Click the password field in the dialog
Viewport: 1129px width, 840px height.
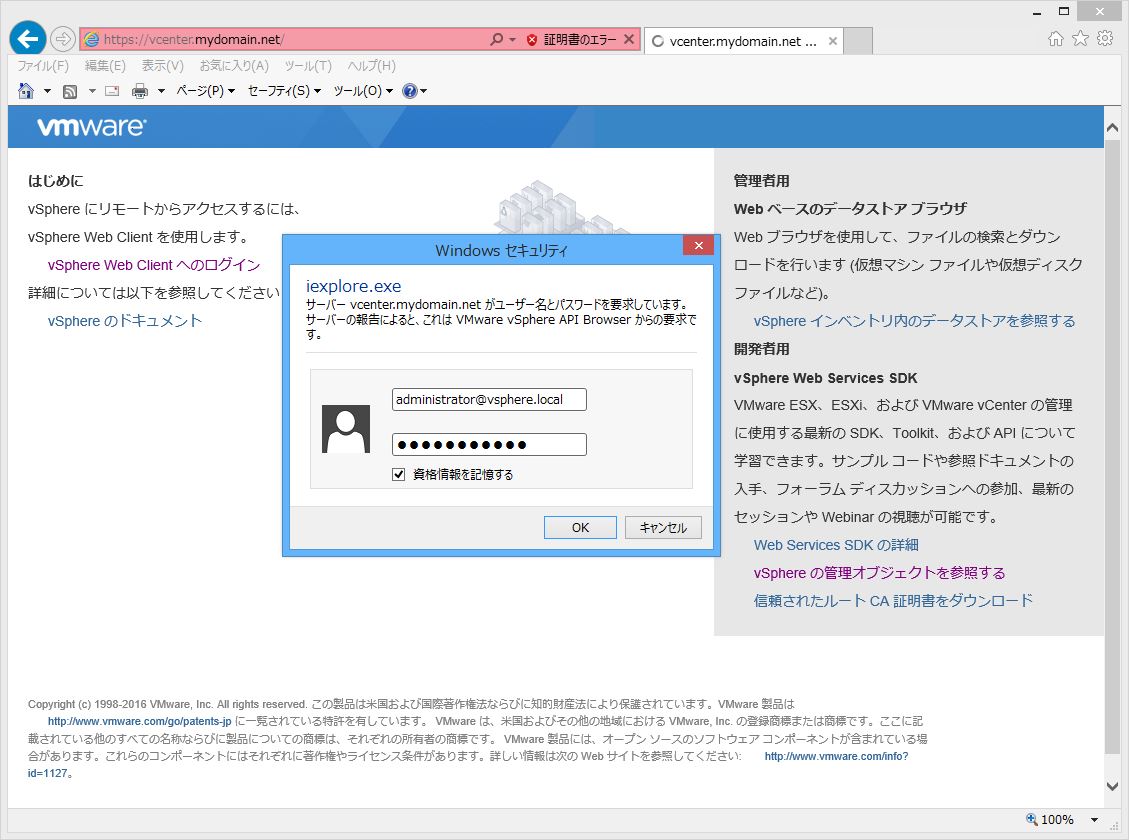pyautogui.click(x=489, y=445)
